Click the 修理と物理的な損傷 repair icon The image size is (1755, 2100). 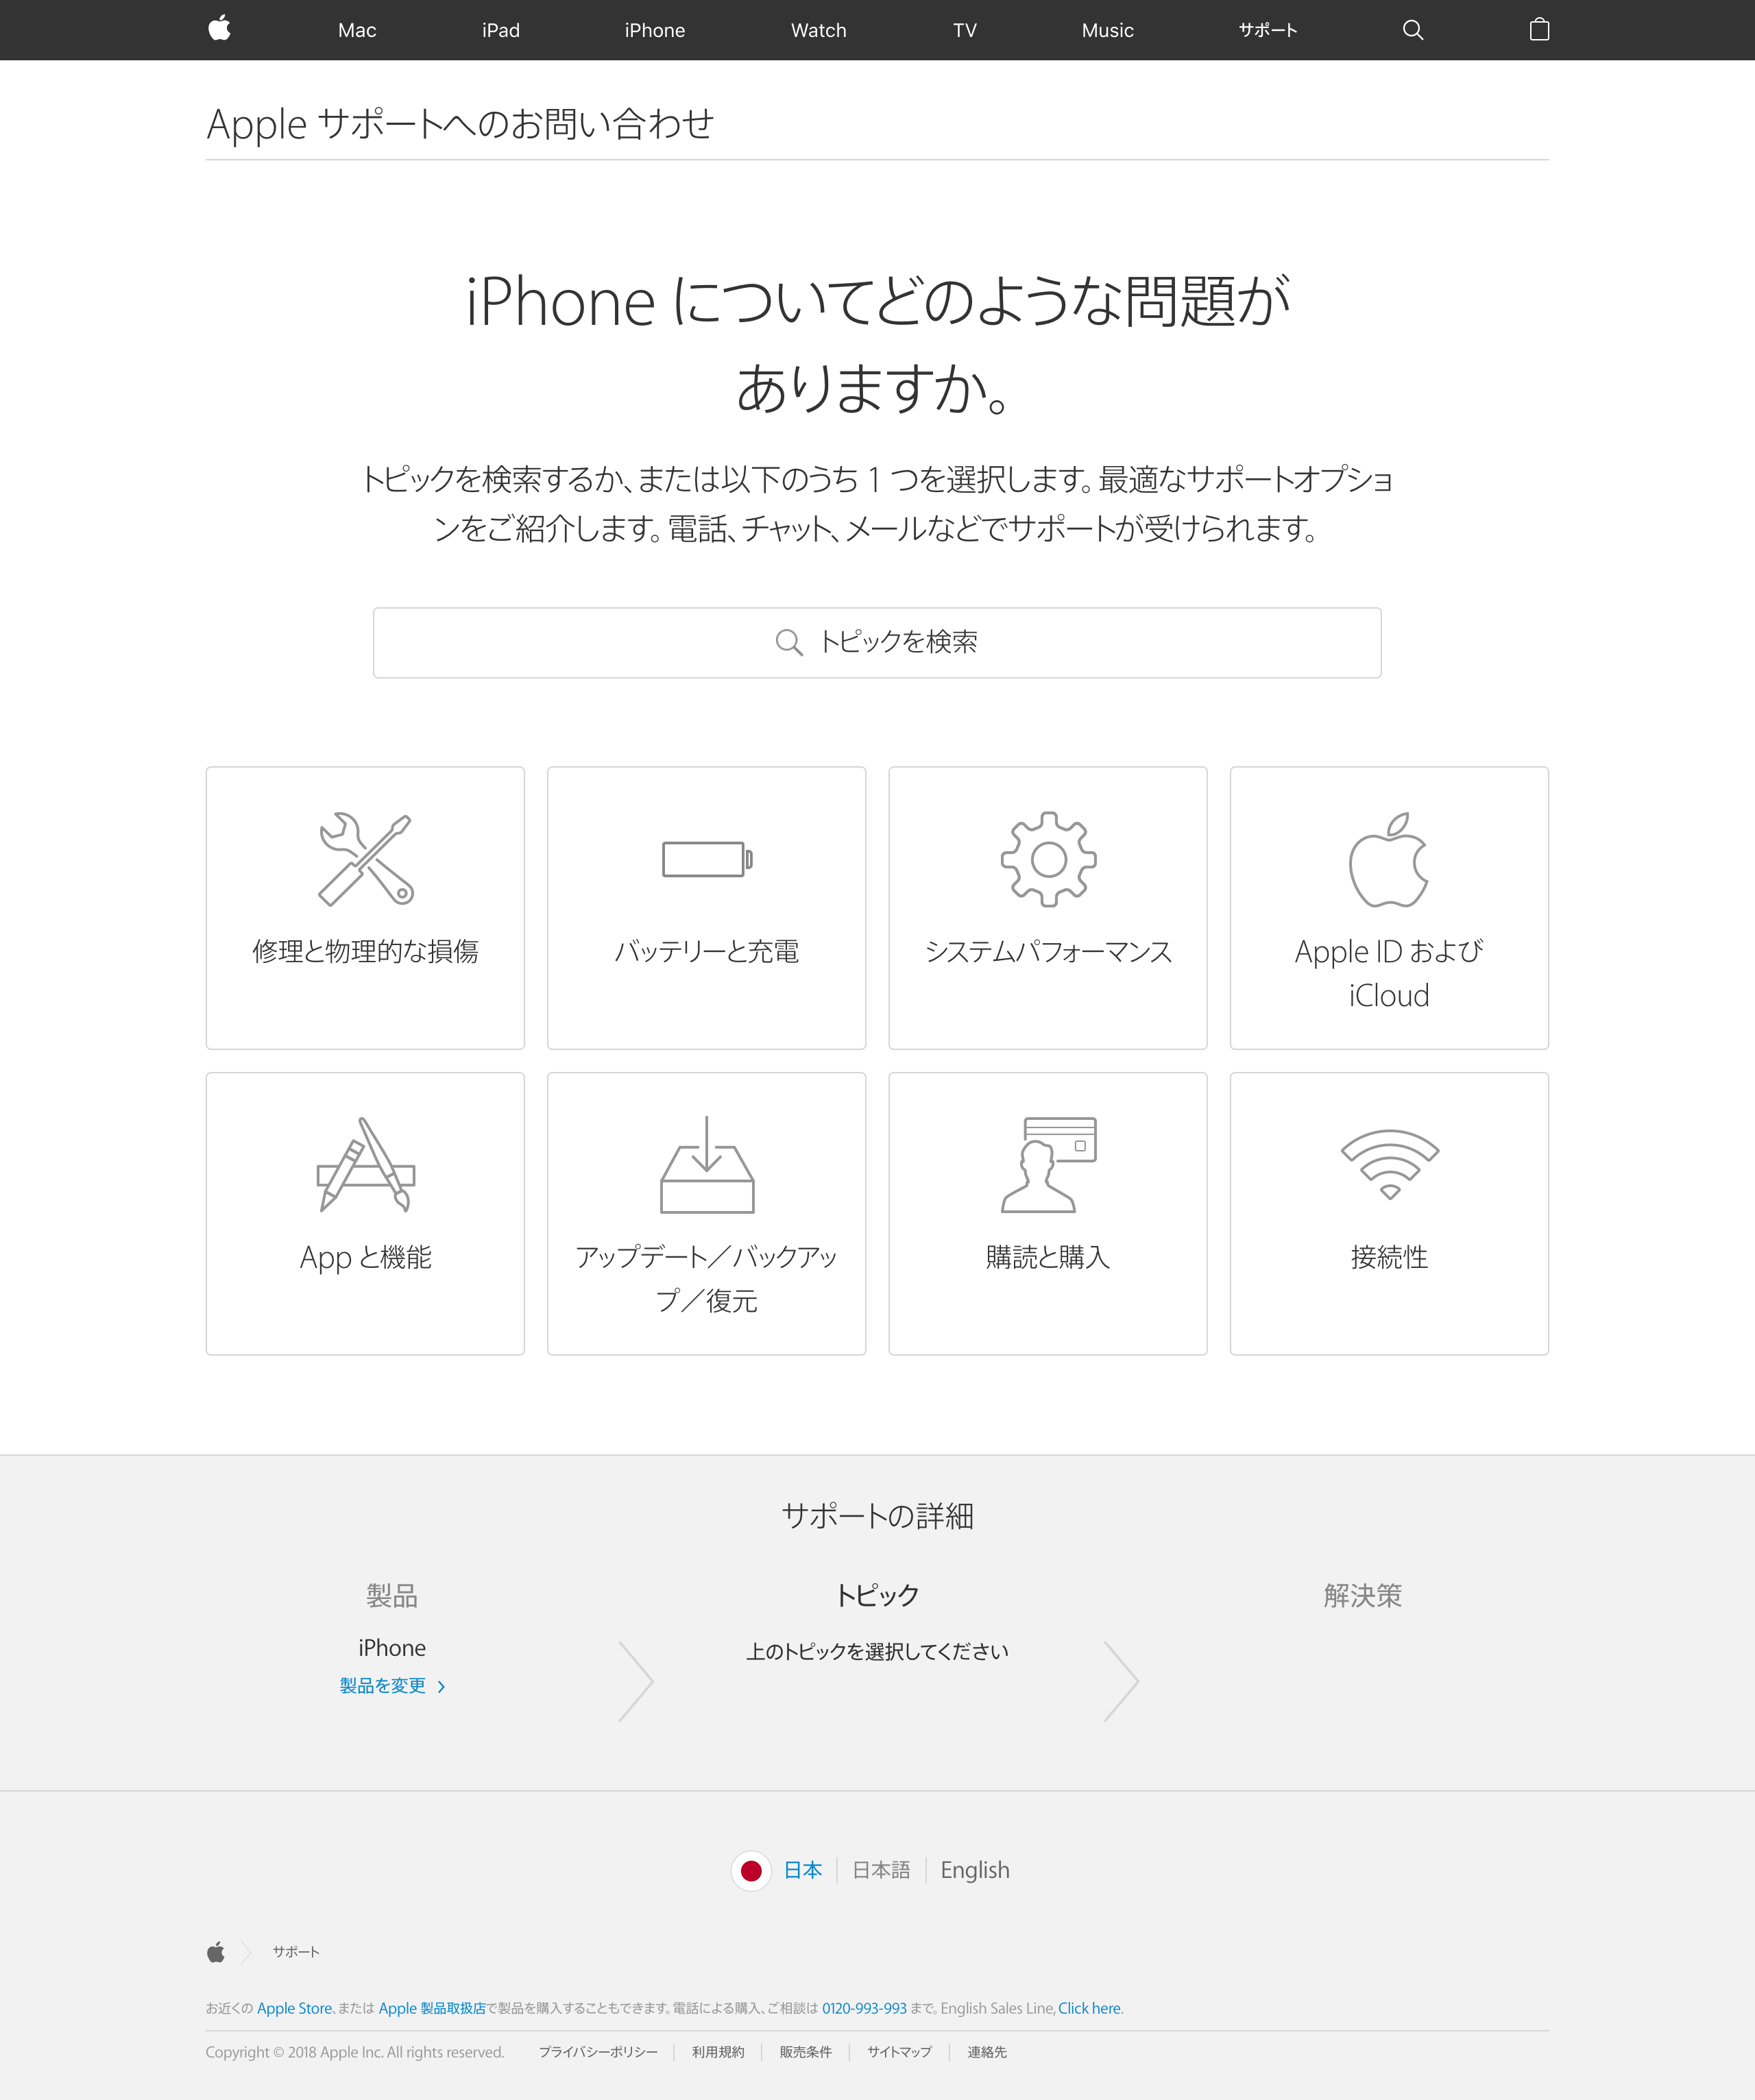click(365, 858)
